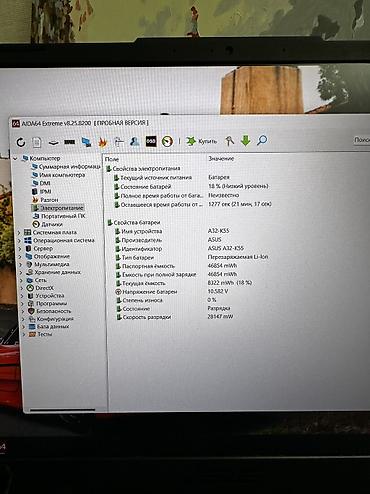370x494 pixels.
Task: Expand the Мультимедиа node
Action: (21, 265)
